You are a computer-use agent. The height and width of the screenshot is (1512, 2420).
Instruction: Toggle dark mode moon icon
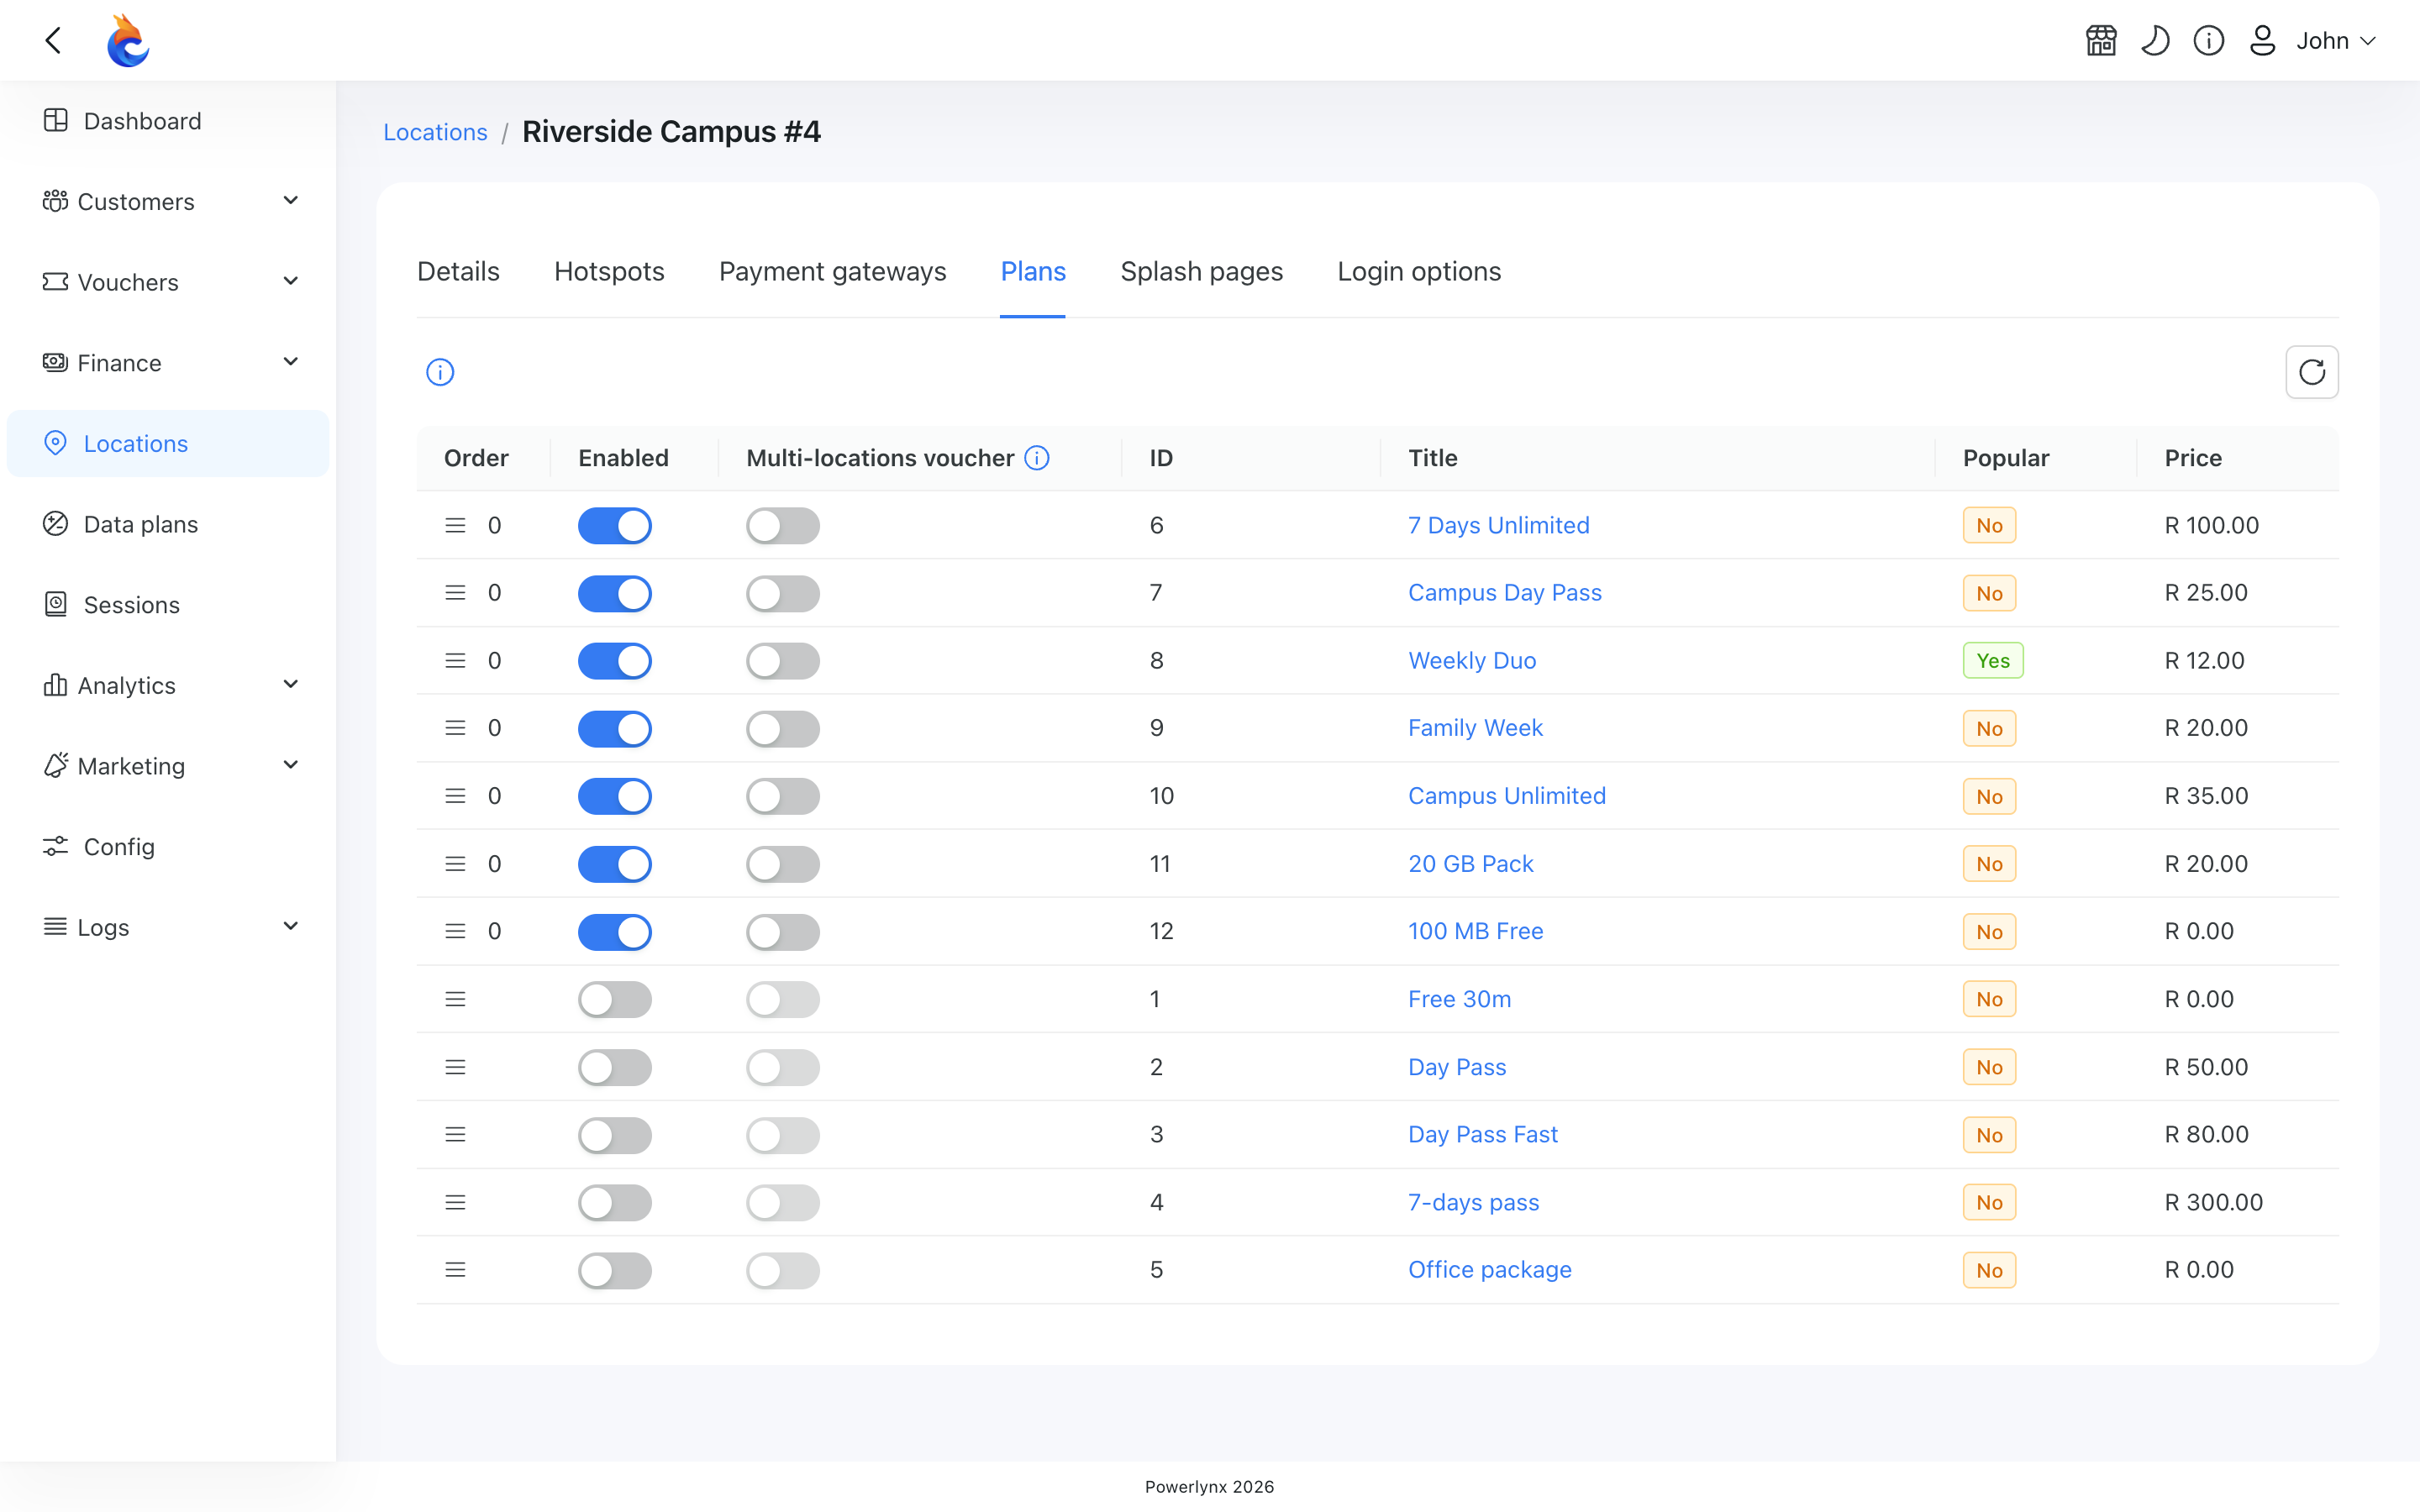click(2155, 41)
